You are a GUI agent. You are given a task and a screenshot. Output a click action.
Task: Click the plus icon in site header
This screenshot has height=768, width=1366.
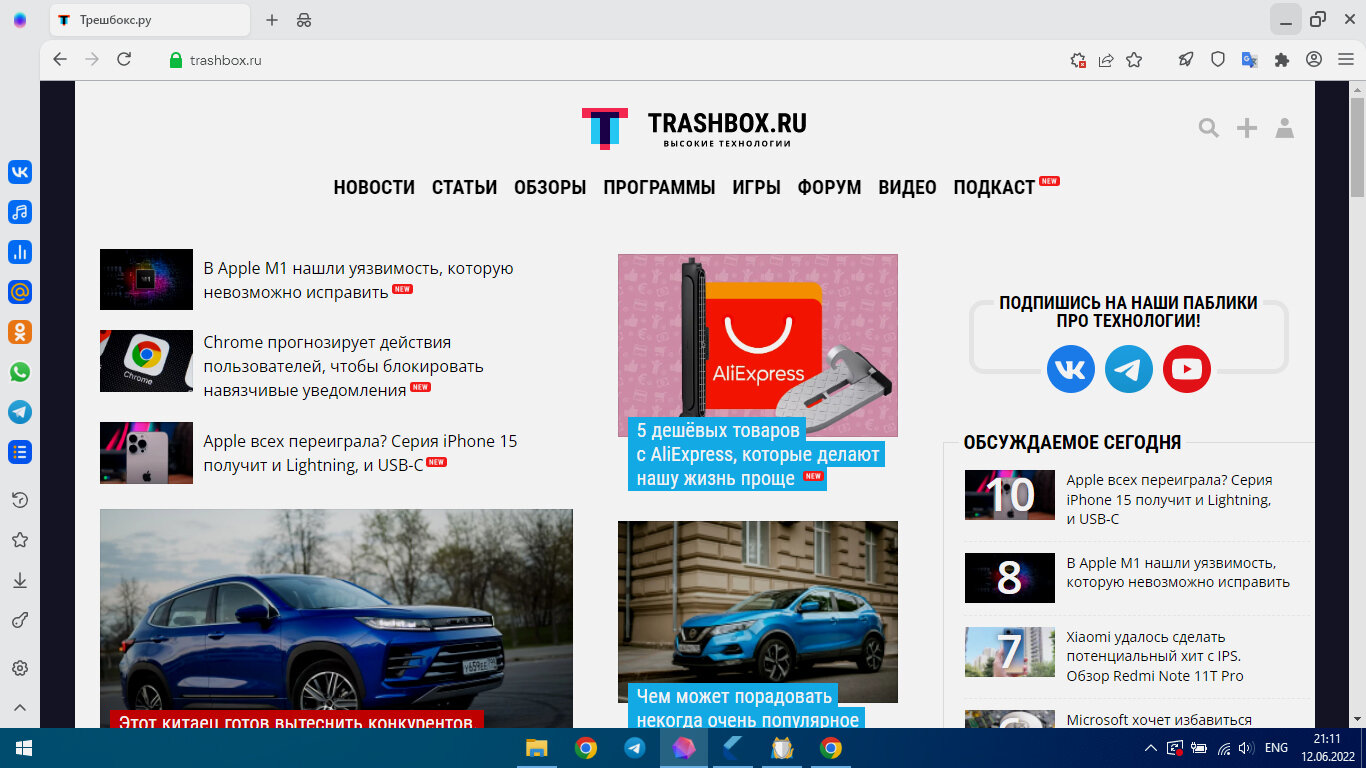[1247, 128]
